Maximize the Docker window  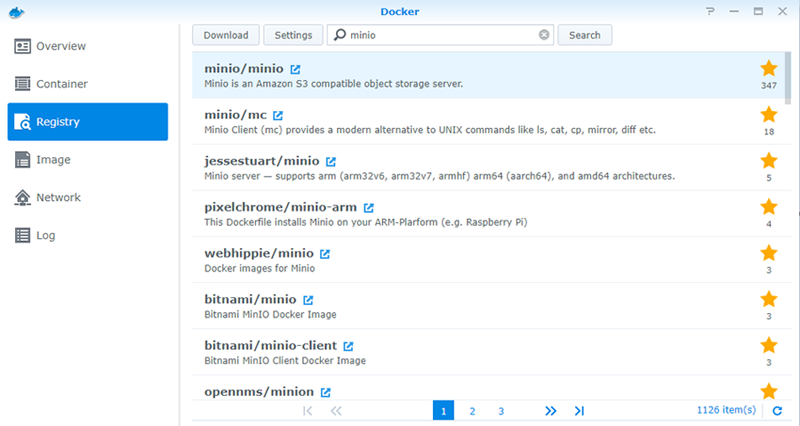click(758, 11)
